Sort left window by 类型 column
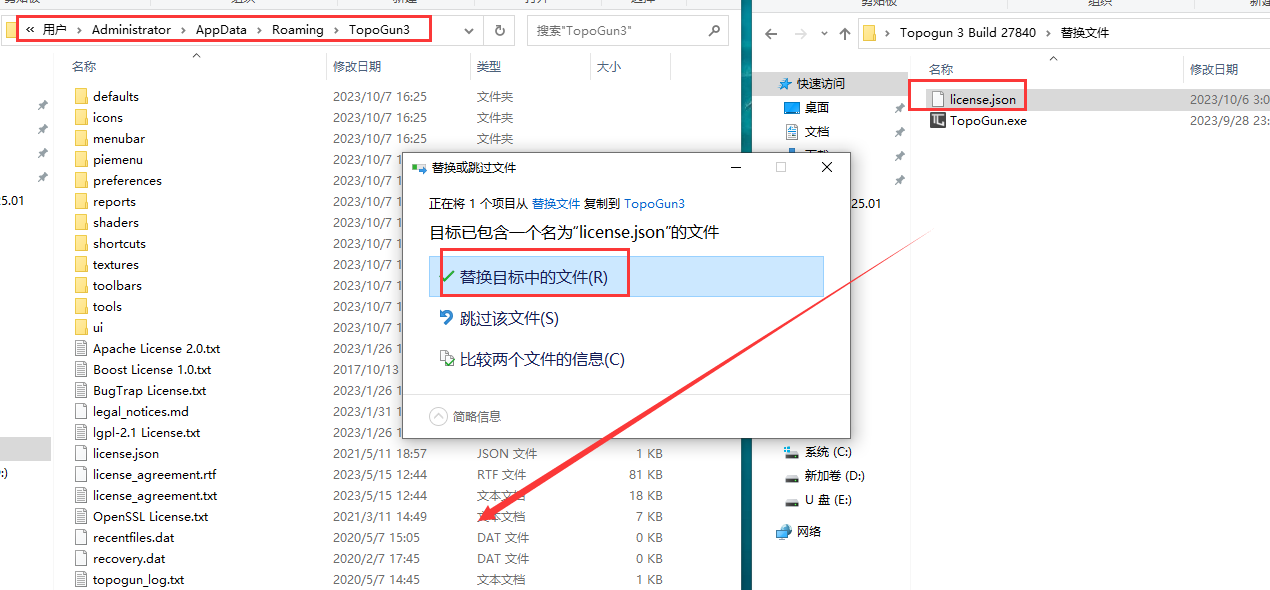Viewport: 1270px width, 590px height. (489, 67)
